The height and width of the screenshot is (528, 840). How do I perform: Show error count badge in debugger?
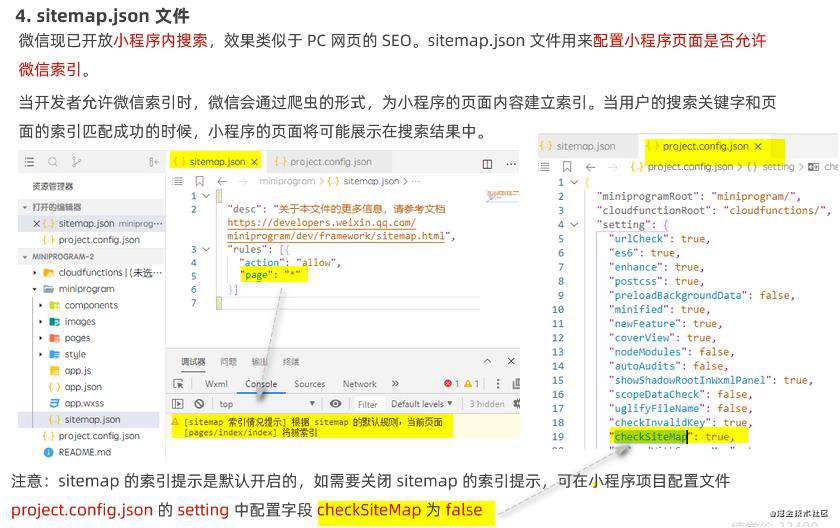(451, 383)
